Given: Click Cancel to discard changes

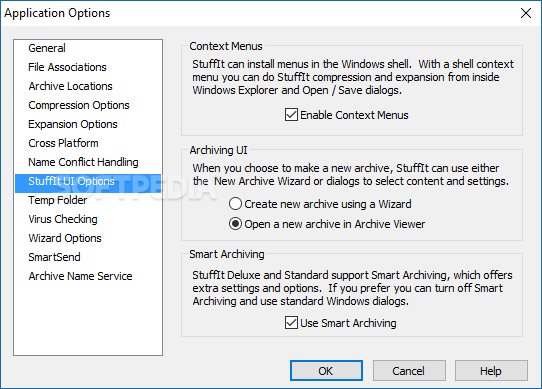Looking at the screenshot, I should point(409,371).
